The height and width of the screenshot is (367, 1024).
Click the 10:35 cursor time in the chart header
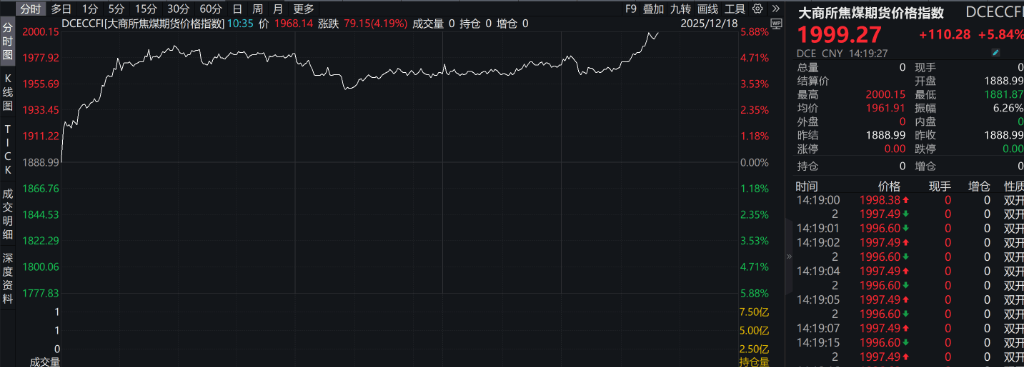239,24
